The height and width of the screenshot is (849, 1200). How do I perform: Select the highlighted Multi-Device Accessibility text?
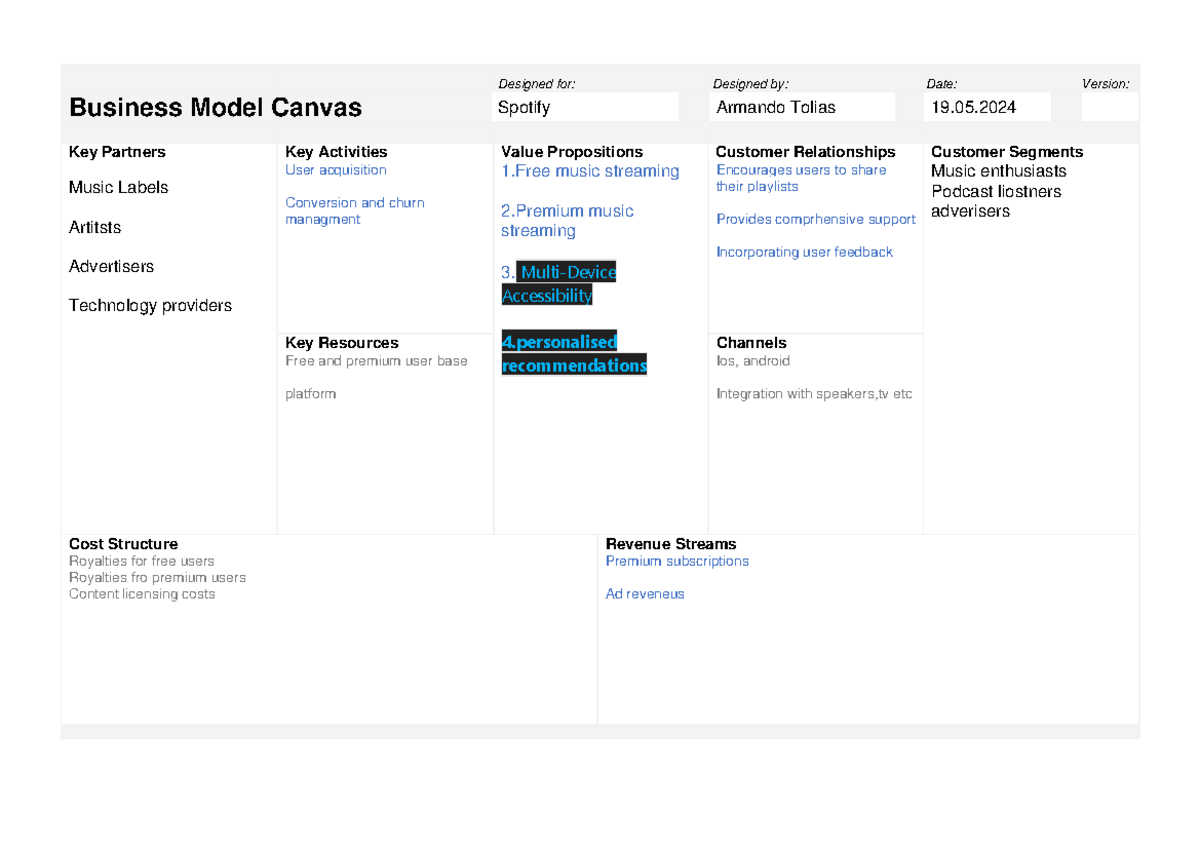[559, 283]
